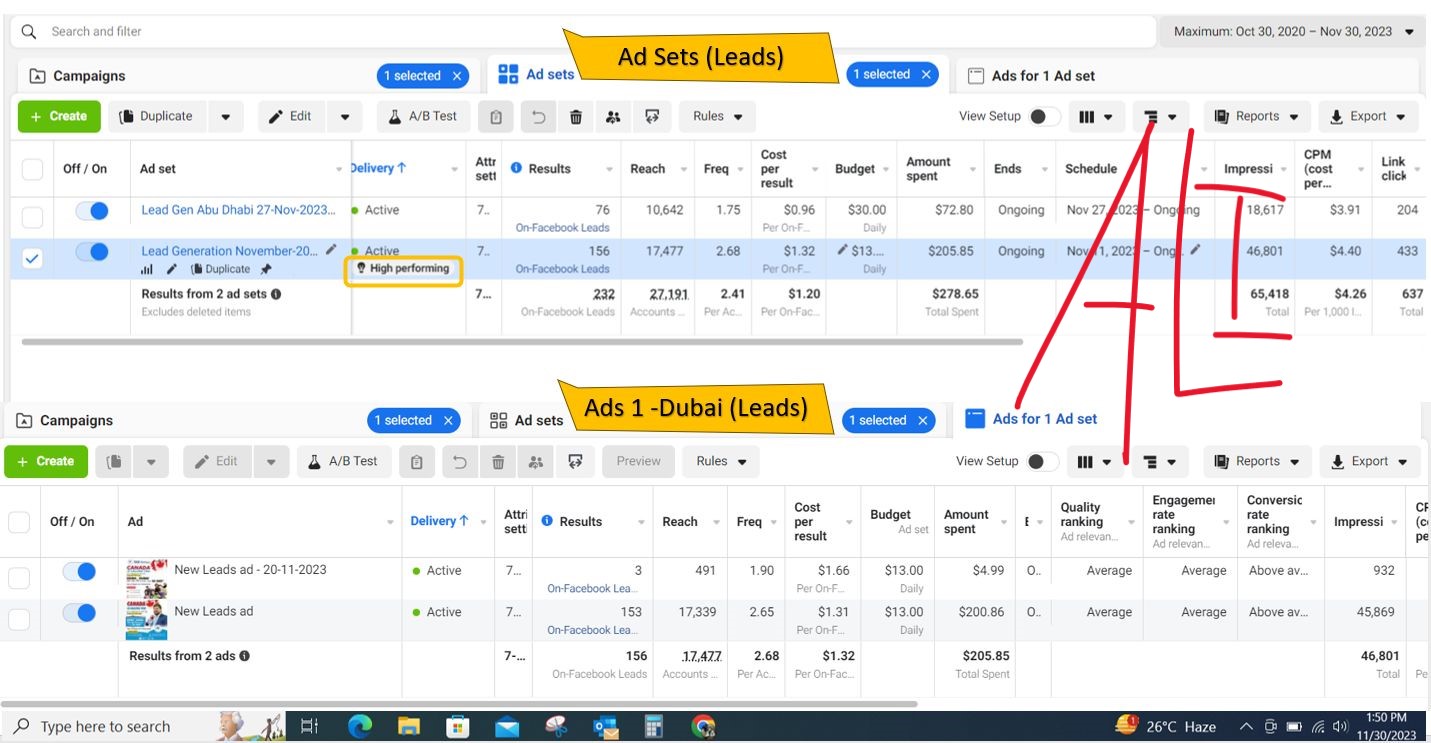Switch to the upper Campaigns tab
This screenshot has width=1431, height=743.
pyautogui.click(x=90, y=76)
